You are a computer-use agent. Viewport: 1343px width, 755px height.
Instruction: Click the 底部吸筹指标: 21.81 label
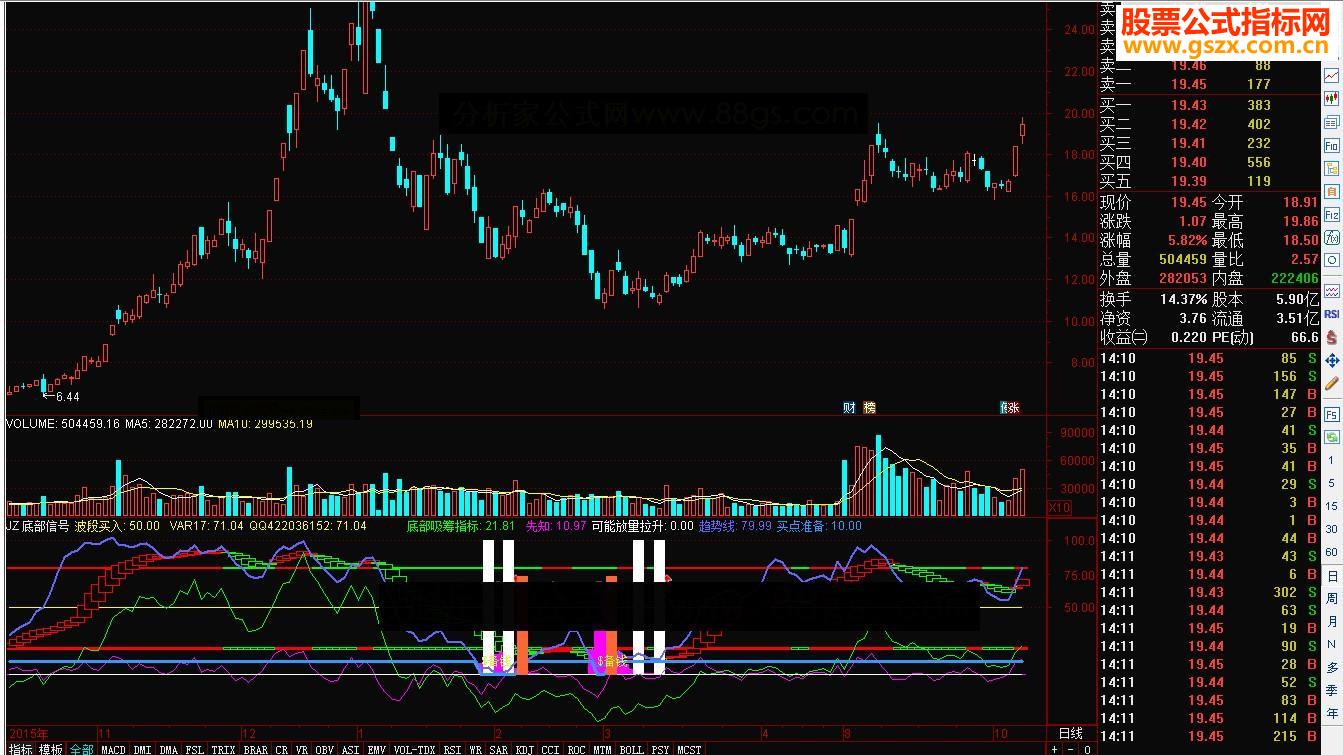pos(461,525)
